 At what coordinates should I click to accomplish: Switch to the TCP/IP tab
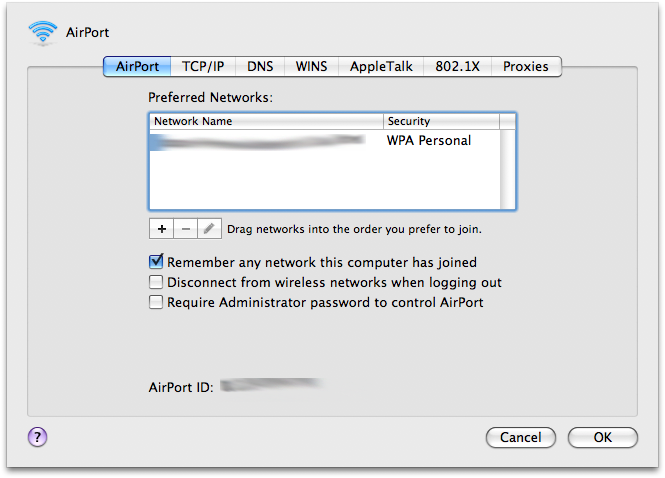pyautogui.click(x=203, y=67)
